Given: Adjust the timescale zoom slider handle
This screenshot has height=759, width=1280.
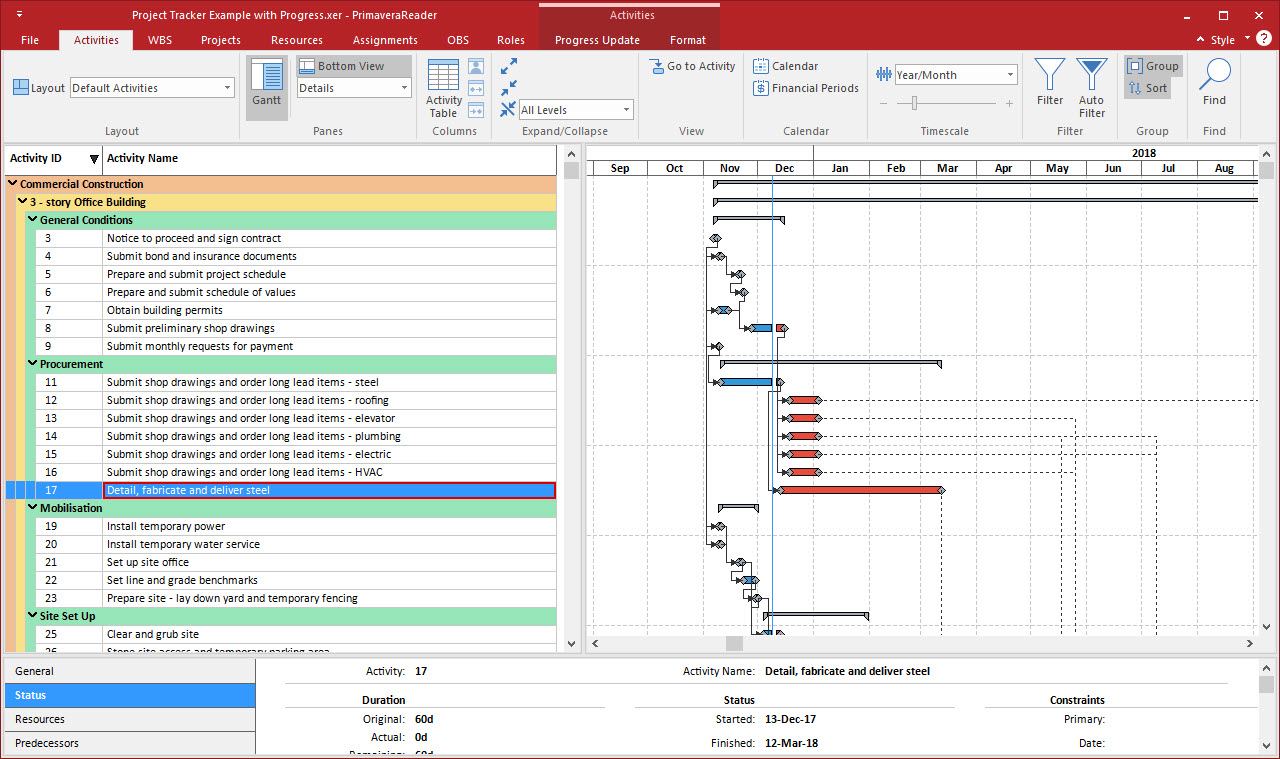Looking at the screenshot, I should click(x=915, y=103).
